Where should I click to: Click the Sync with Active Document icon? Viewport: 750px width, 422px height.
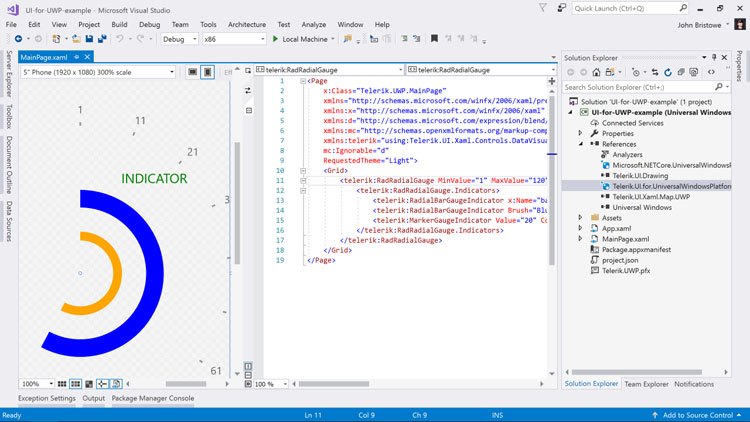pyautogui.click(x=655, y=72)
